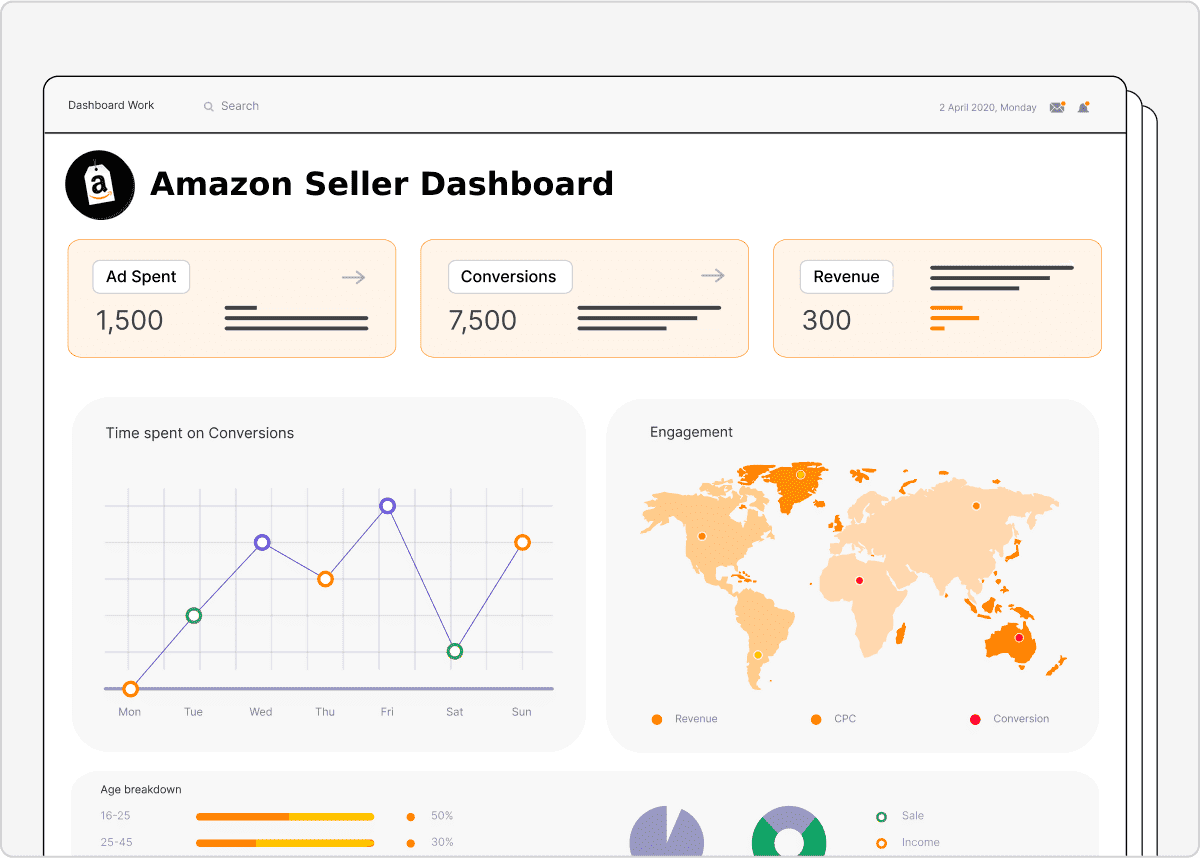Image resolution: width=1200 pixels, height=858 pixels.
Task: Click the 'Age breakdown' heading
Action: (141, 790)
